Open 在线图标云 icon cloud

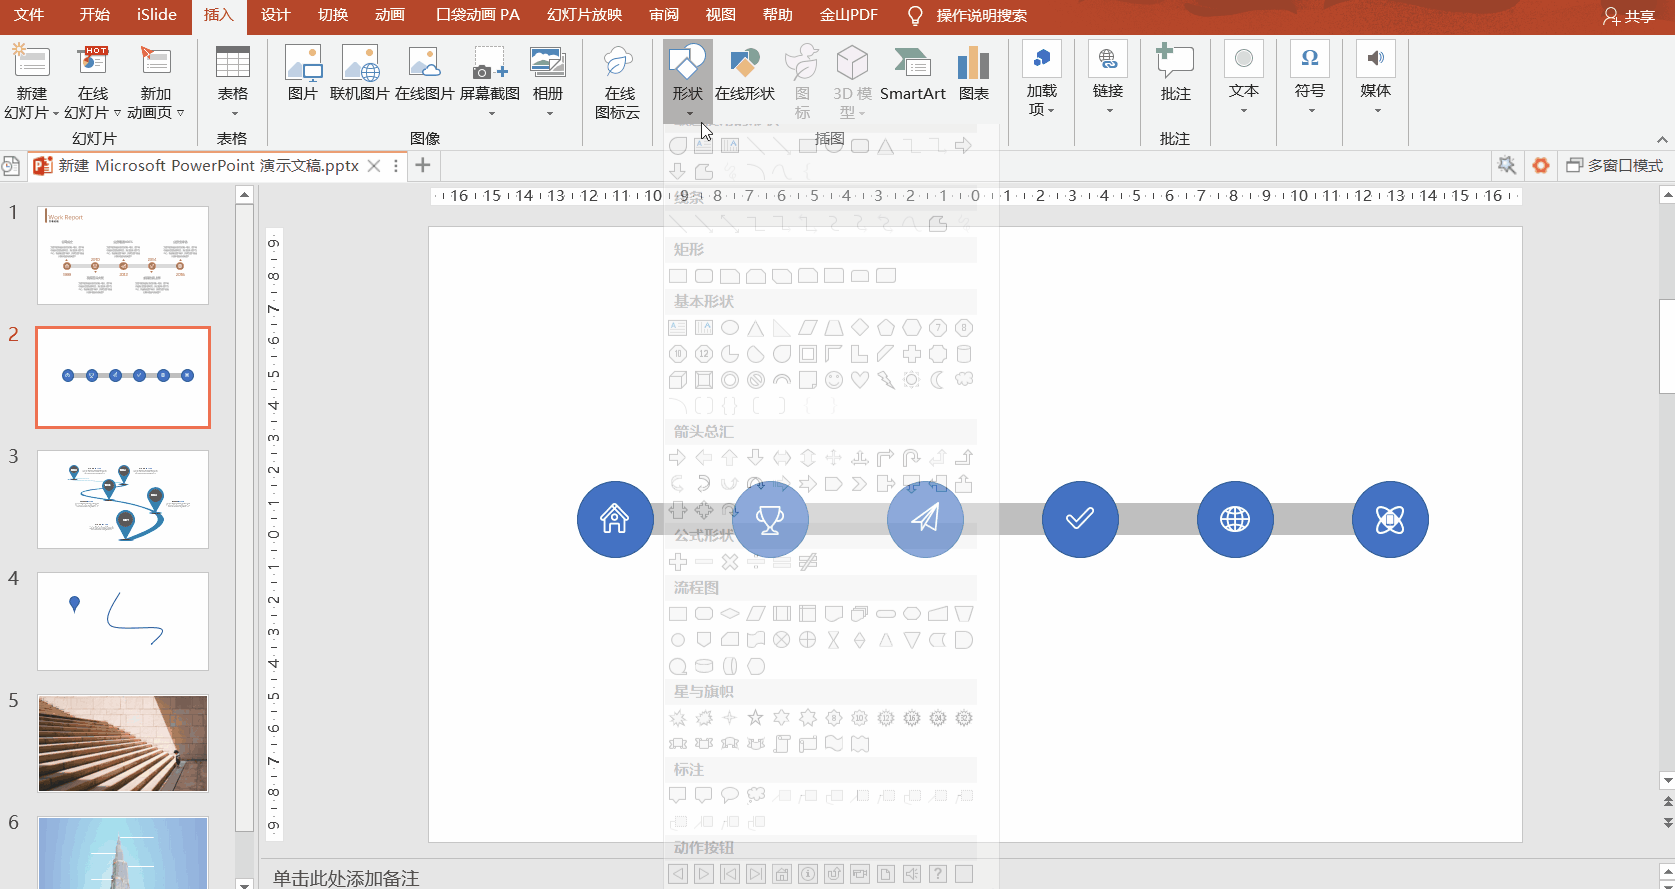point(618,82)
